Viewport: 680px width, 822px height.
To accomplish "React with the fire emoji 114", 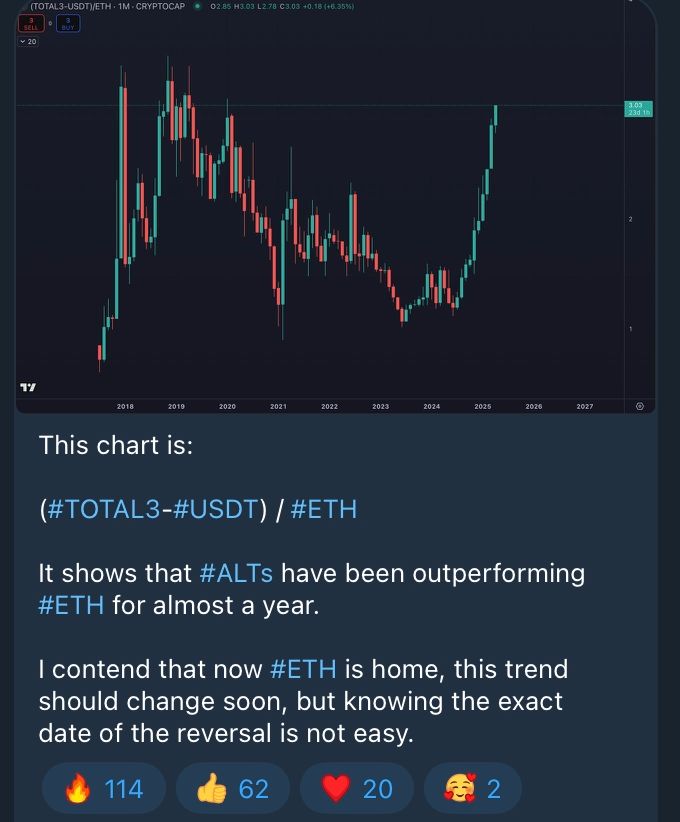I will click(104, 788).
